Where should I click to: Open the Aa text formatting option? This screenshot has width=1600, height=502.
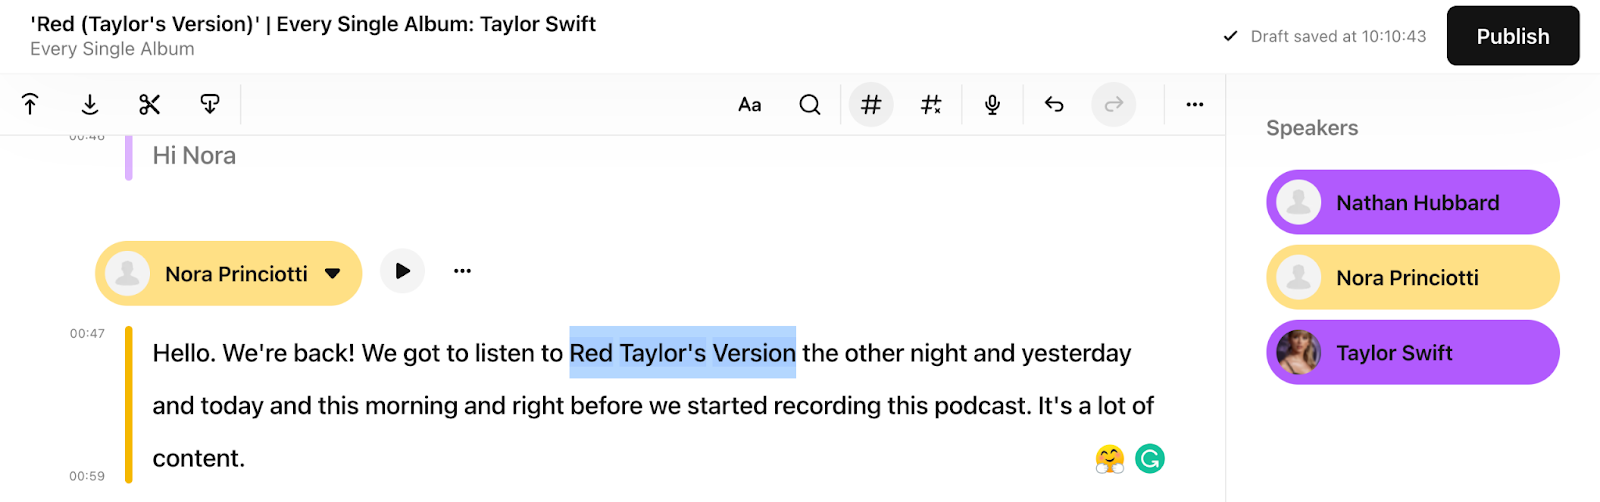pyautogui.click(x=750, y=104)
